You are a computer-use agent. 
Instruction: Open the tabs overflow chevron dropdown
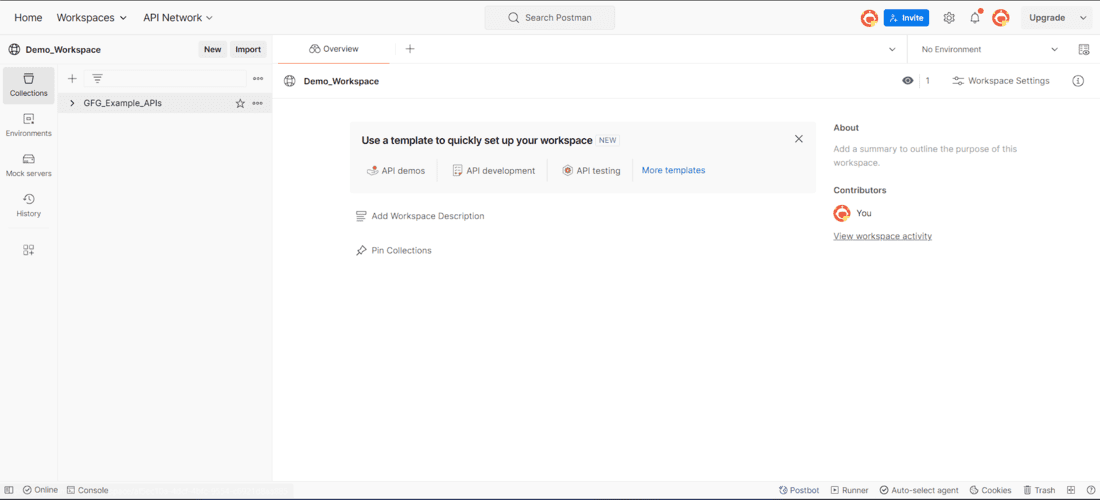[892, 50]
